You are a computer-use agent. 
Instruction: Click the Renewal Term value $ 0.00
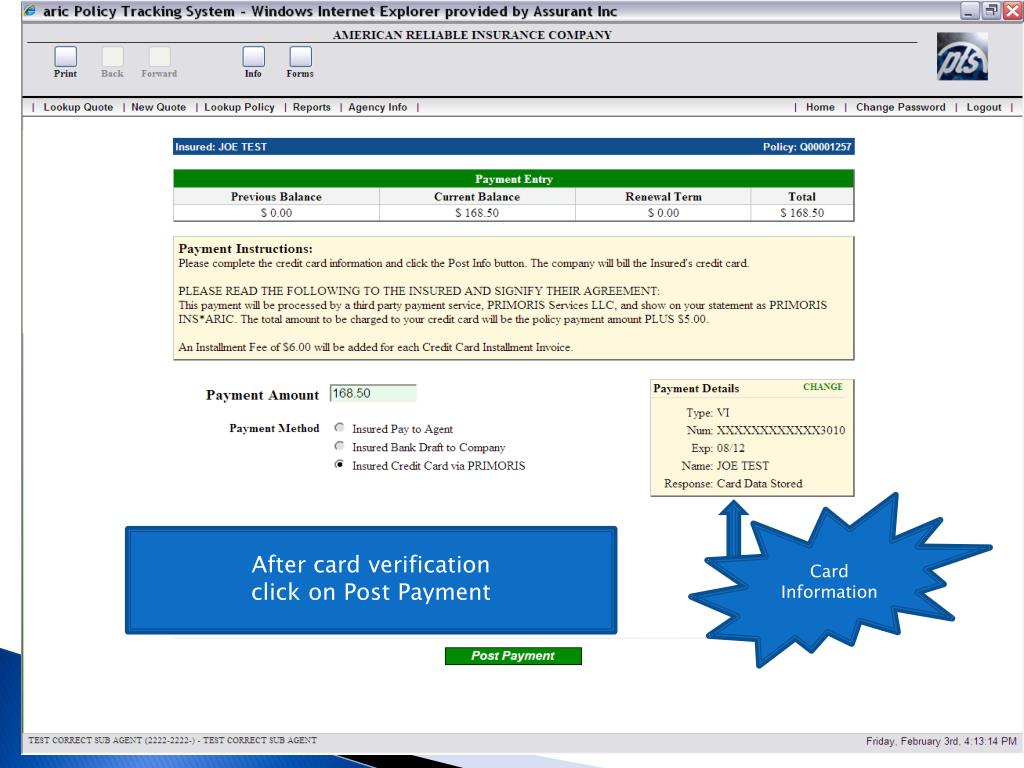pyautogui.click(x=664, y=213)
